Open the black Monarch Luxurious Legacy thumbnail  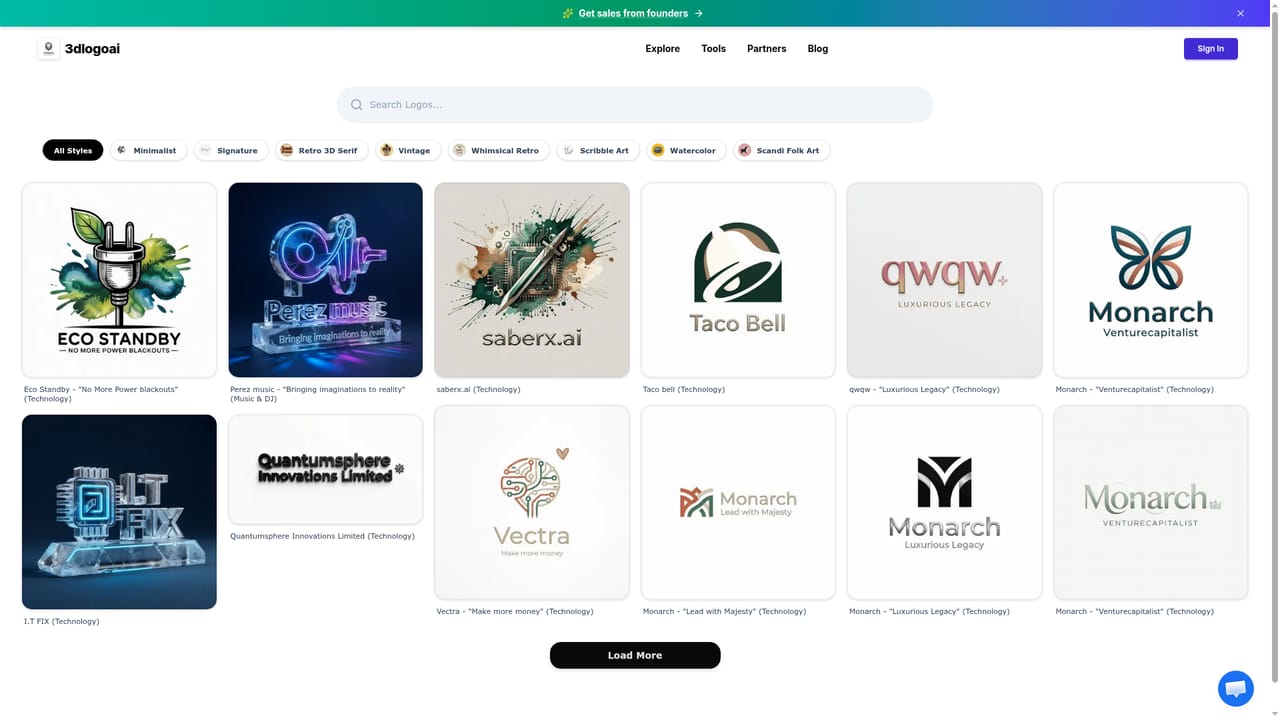(945, 502)
